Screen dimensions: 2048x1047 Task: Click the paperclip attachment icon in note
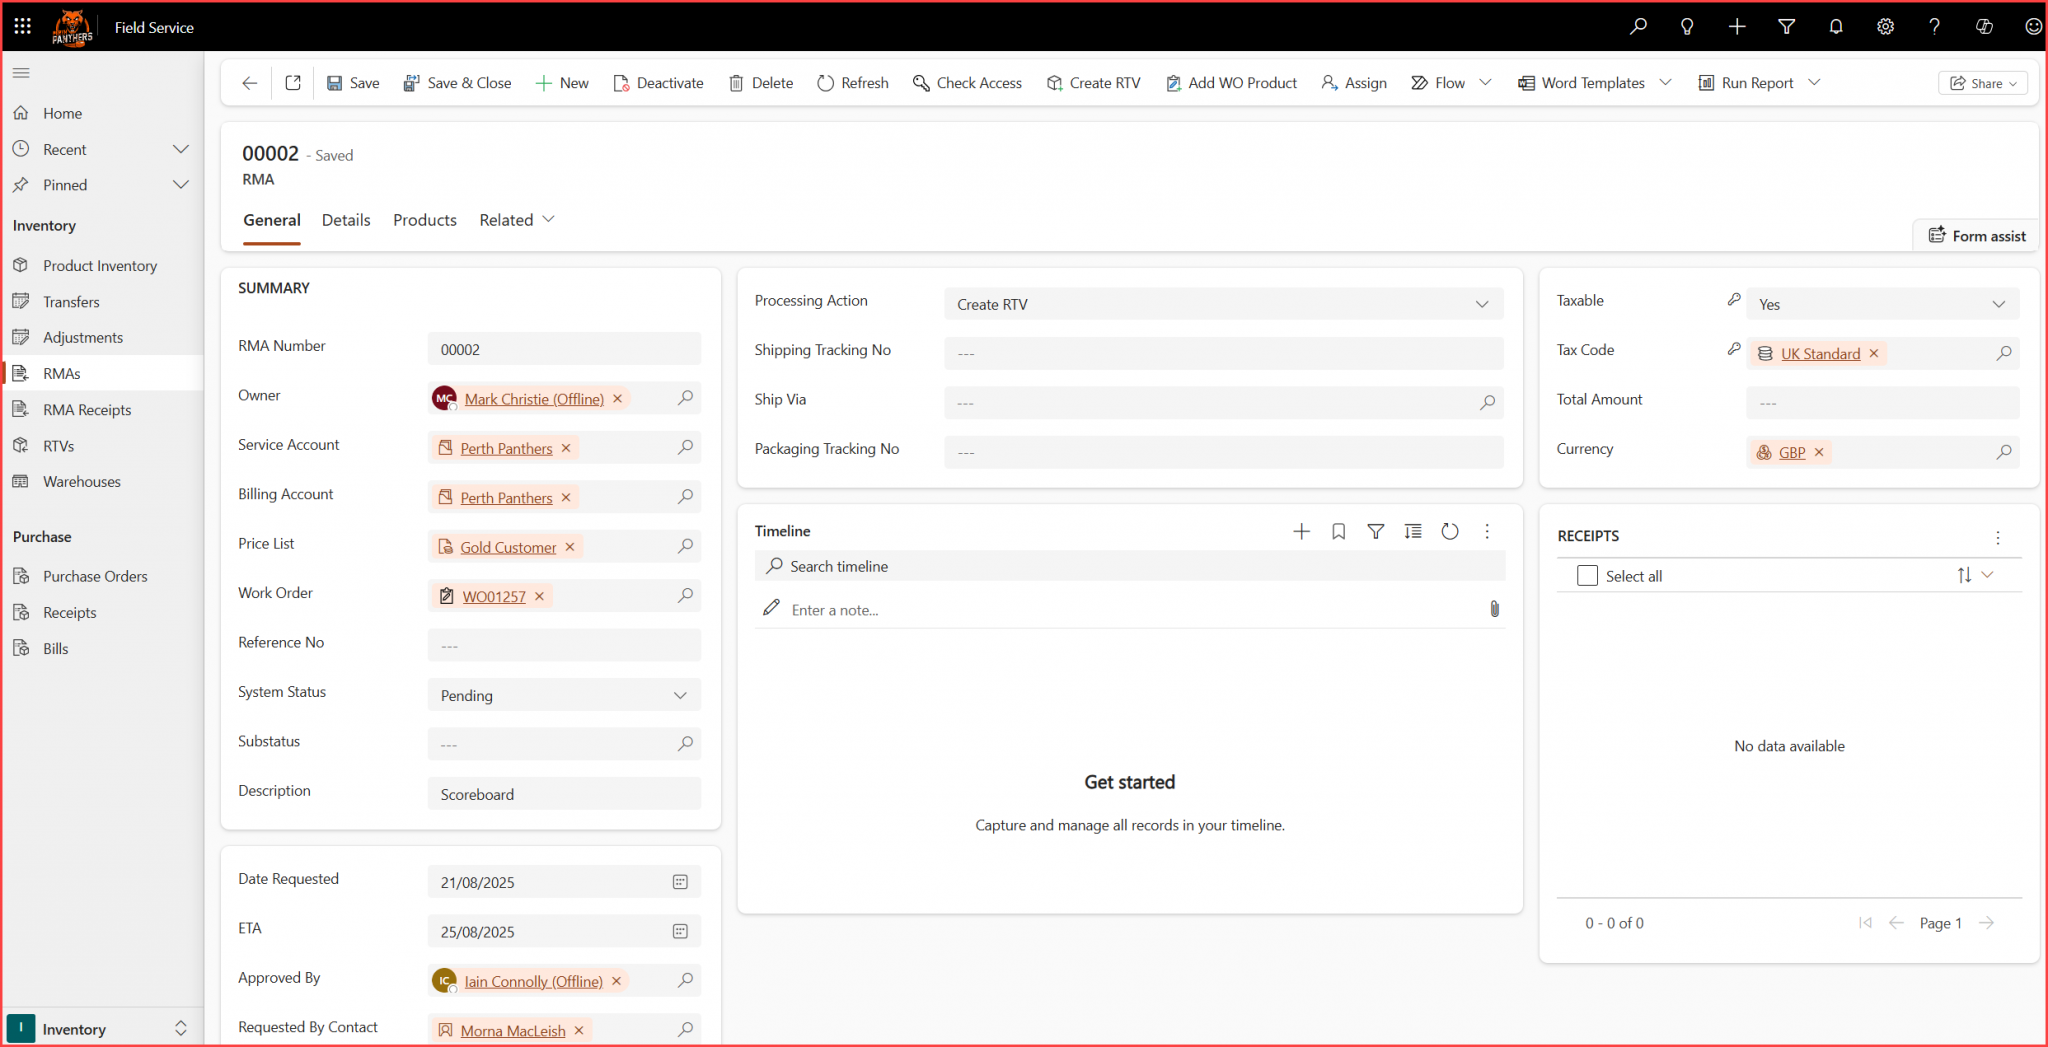pyautogui.click(x=1494, y=609)
